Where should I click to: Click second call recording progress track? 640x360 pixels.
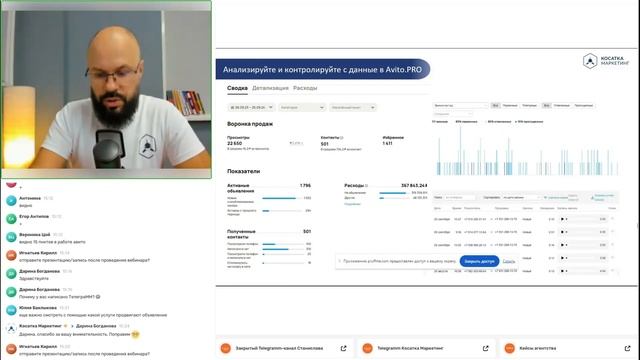583,232
